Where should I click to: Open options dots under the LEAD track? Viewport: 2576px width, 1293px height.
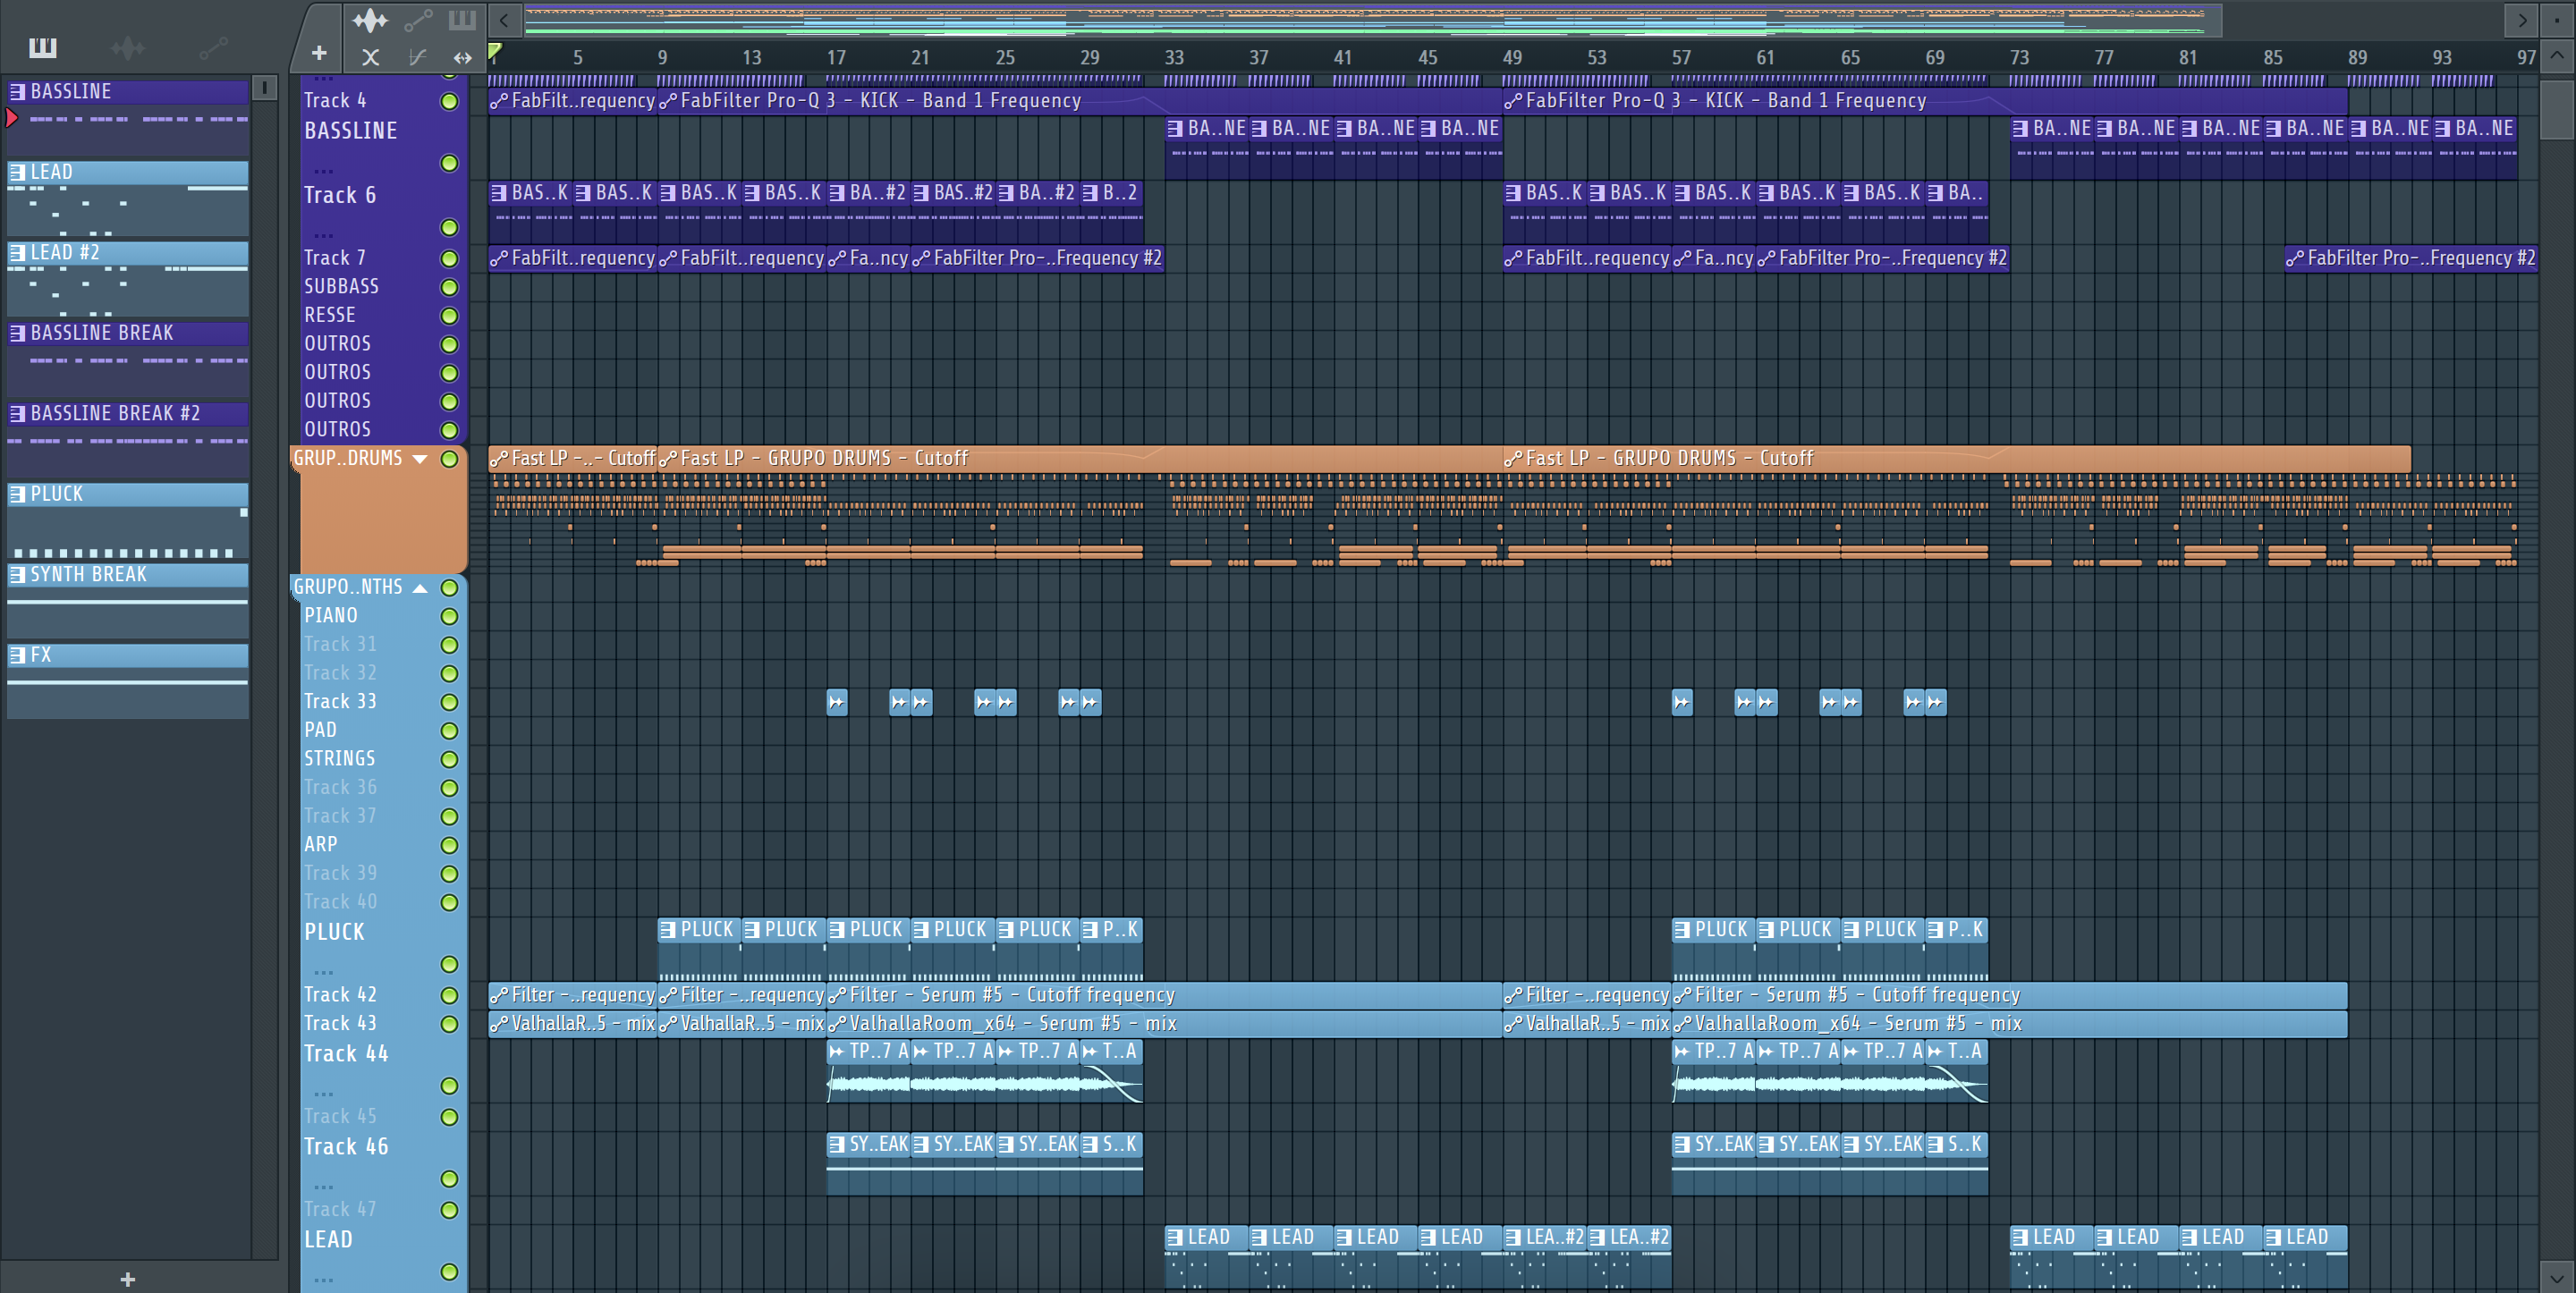click(323, 1279)
